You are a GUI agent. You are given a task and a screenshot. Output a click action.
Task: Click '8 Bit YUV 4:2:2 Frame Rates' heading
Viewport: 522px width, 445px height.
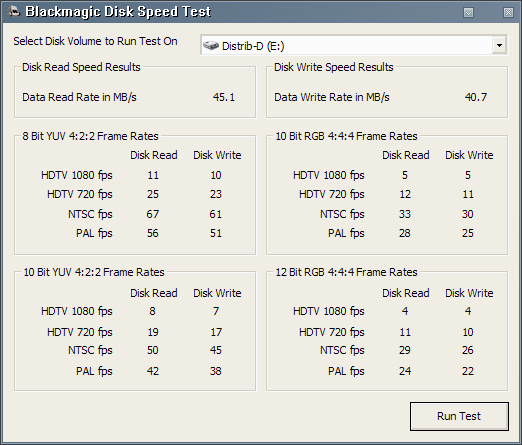[x=90, y=136]
